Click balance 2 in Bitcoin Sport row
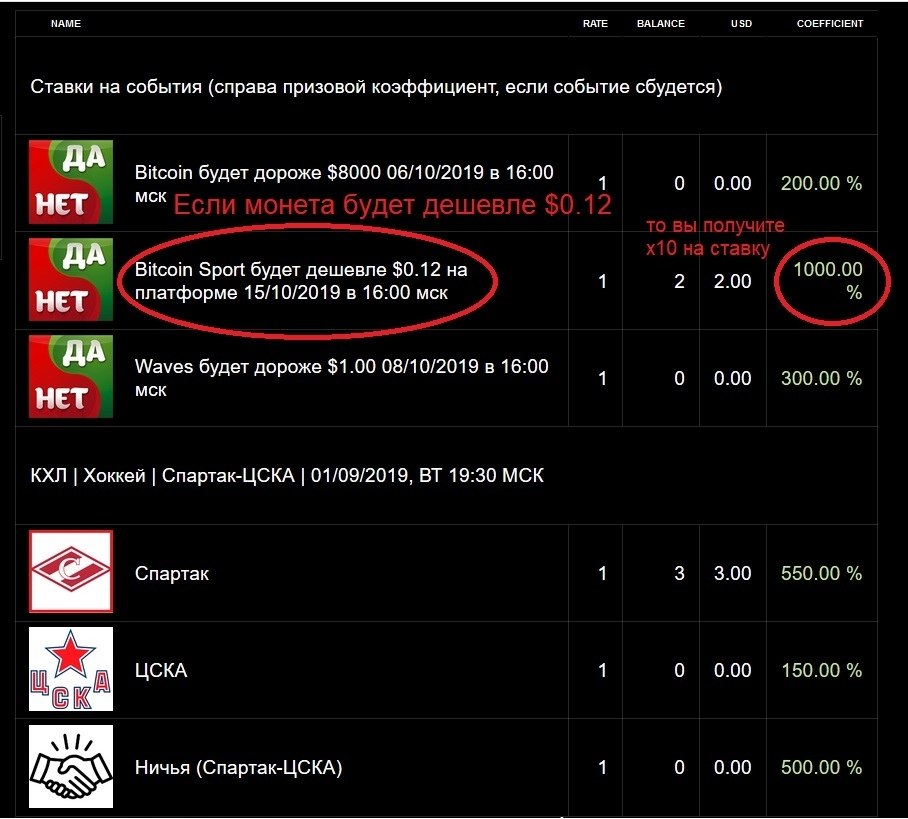The image size is (908, 819). coord(679,281)
